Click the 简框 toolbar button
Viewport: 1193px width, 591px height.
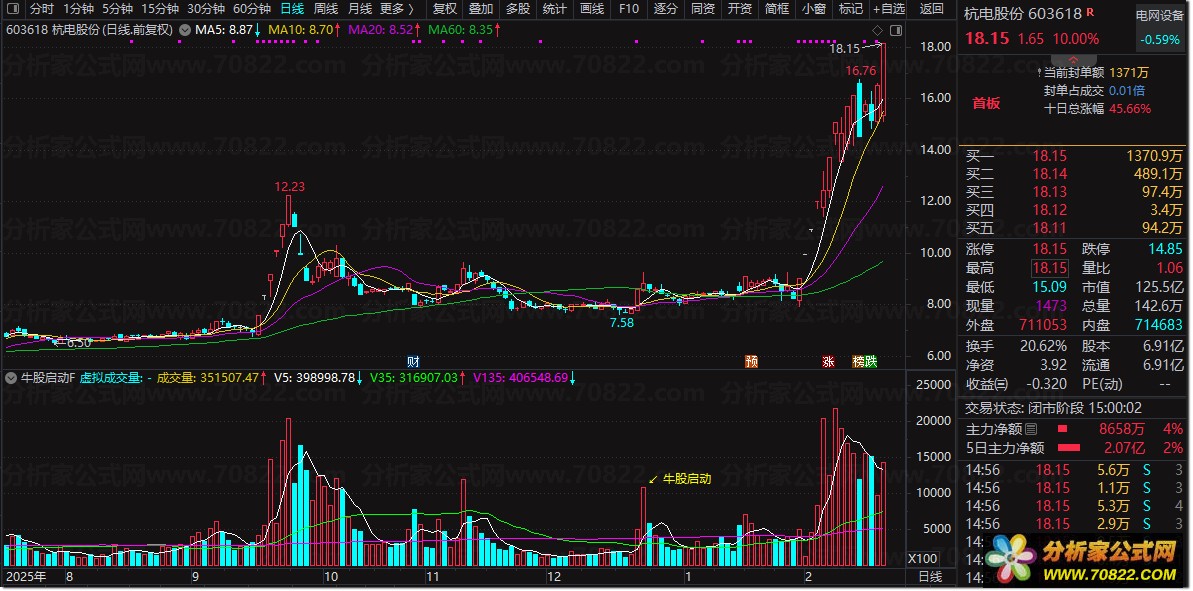[777, 9]
